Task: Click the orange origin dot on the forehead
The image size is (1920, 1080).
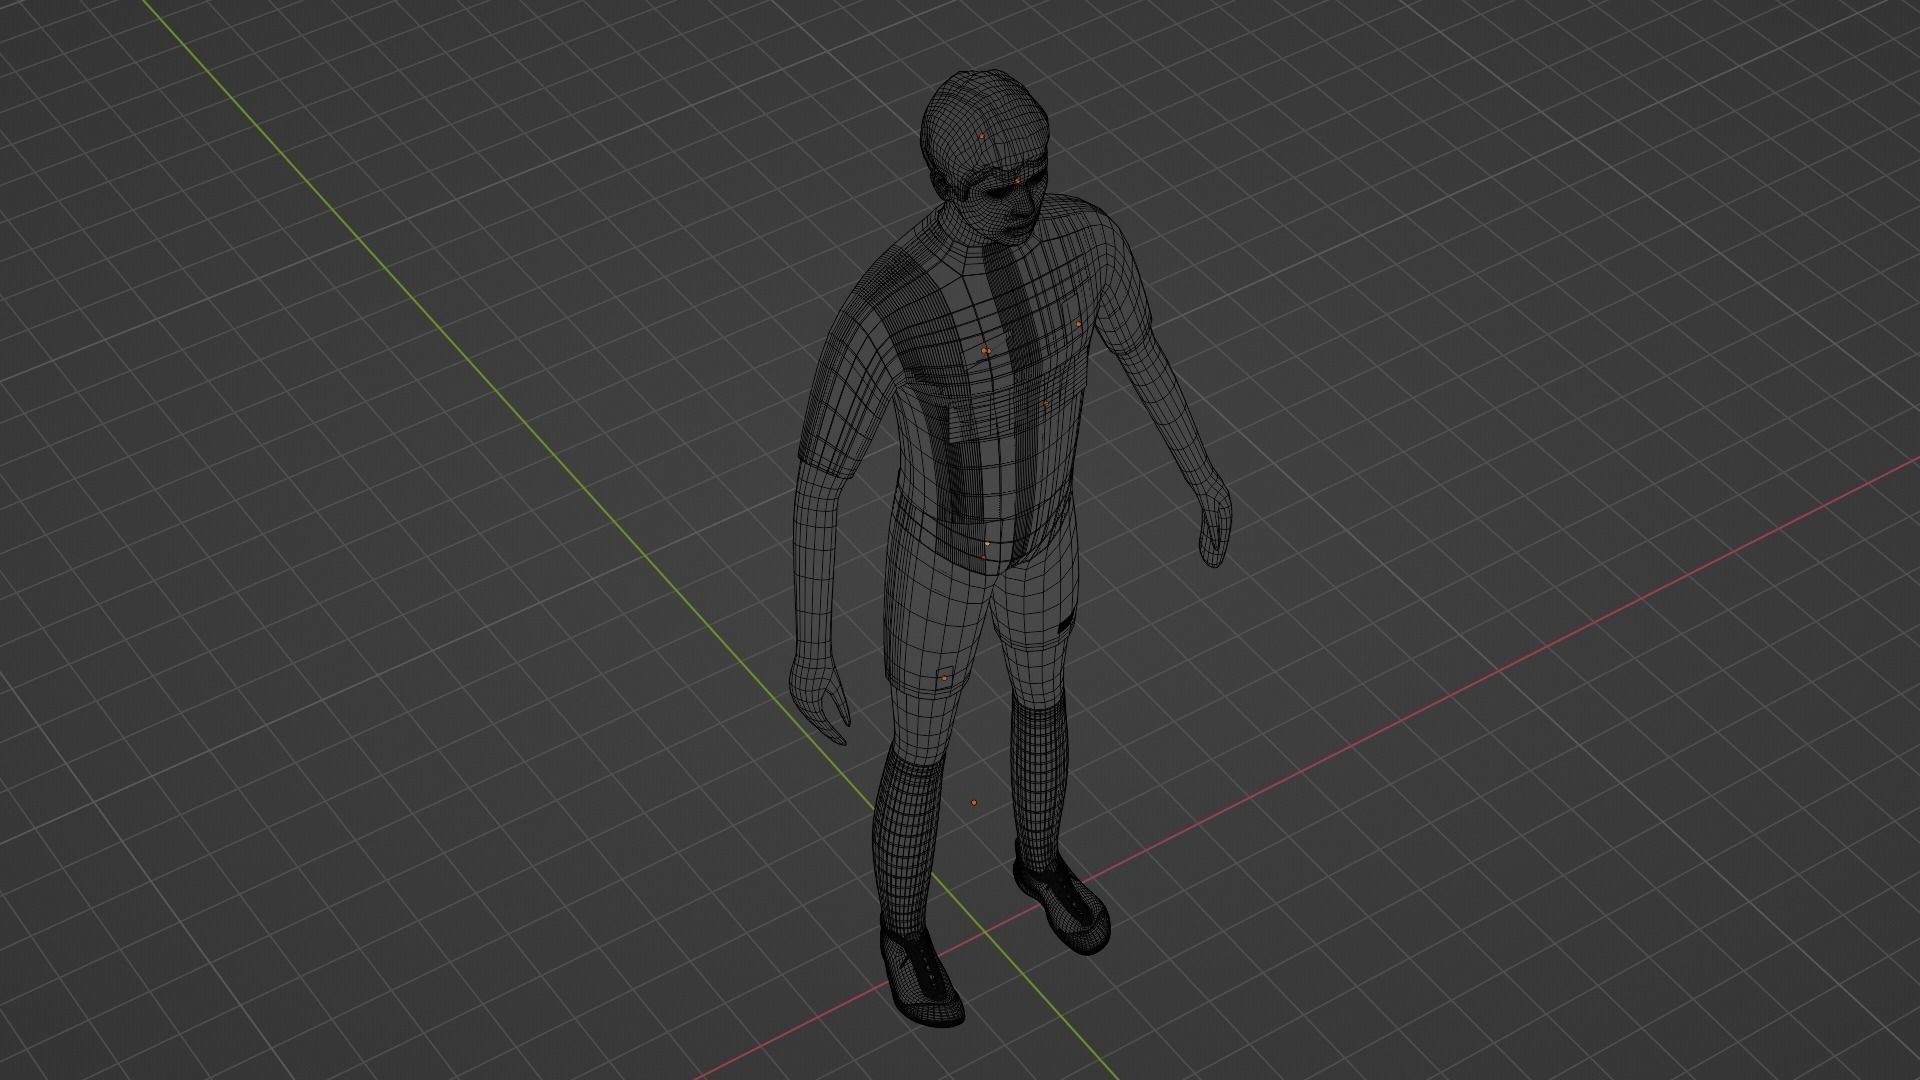Action: tap(1017, 180)
